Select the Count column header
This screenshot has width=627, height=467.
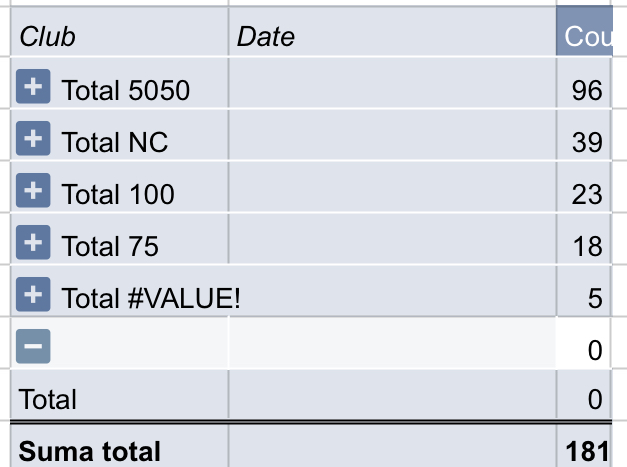click(x=584, y=31)
